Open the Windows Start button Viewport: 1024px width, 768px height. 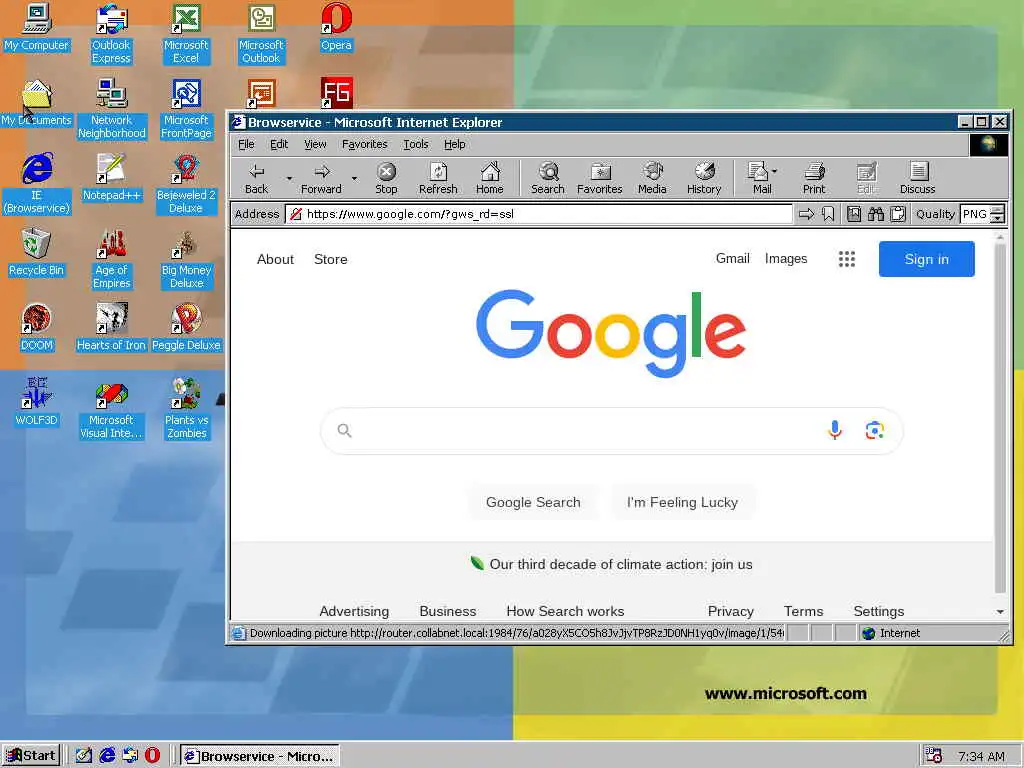pos(31,756)
